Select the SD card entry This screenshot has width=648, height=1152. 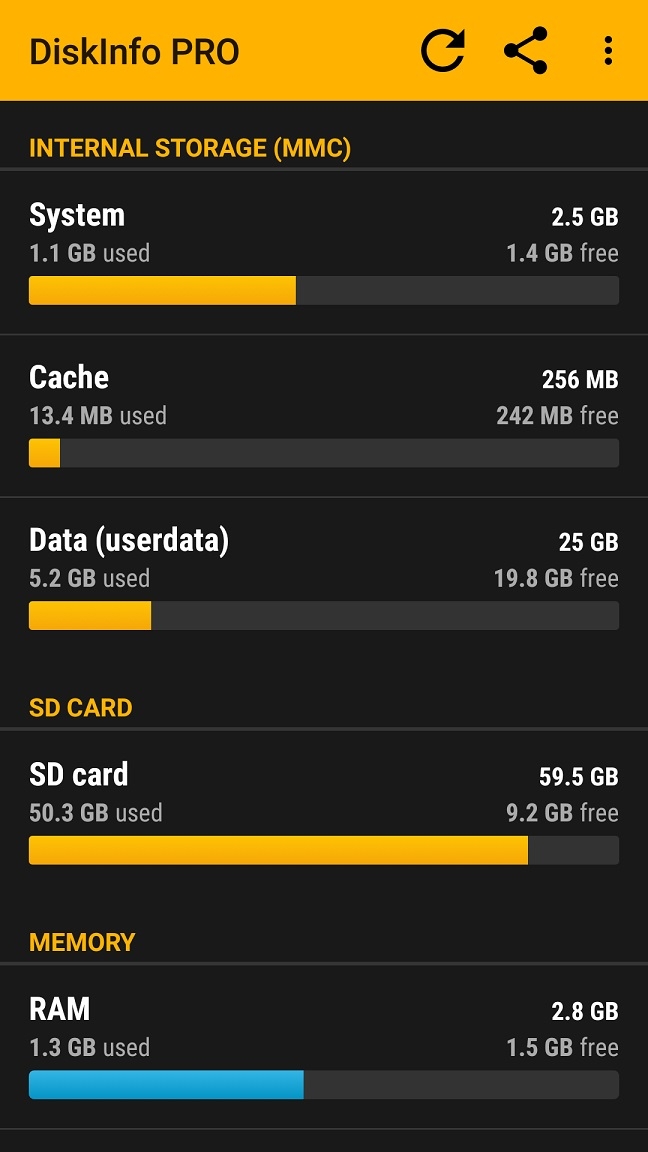click(x=324, y=813)
